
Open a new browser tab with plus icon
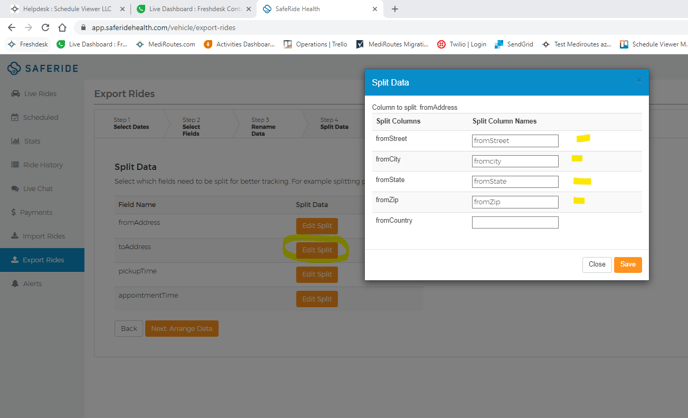395,9
